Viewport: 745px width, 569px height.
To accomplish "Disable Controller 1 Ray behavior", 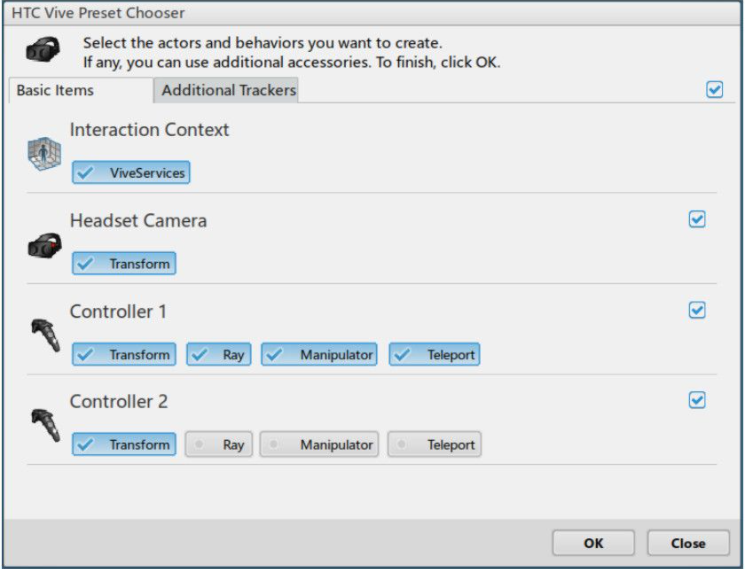I will [218, 355].
